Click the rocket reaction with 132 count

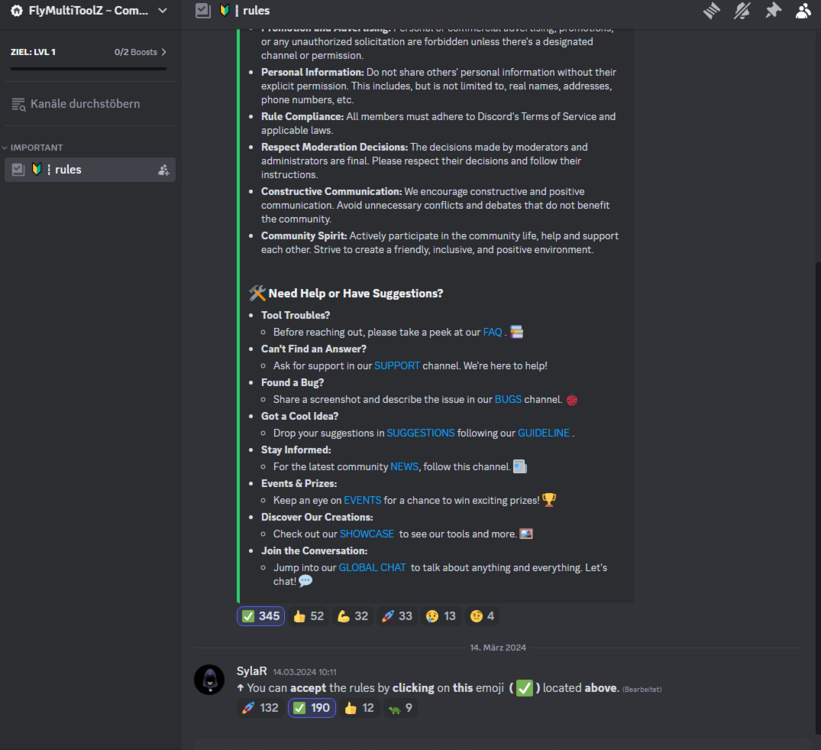[260, 708]
